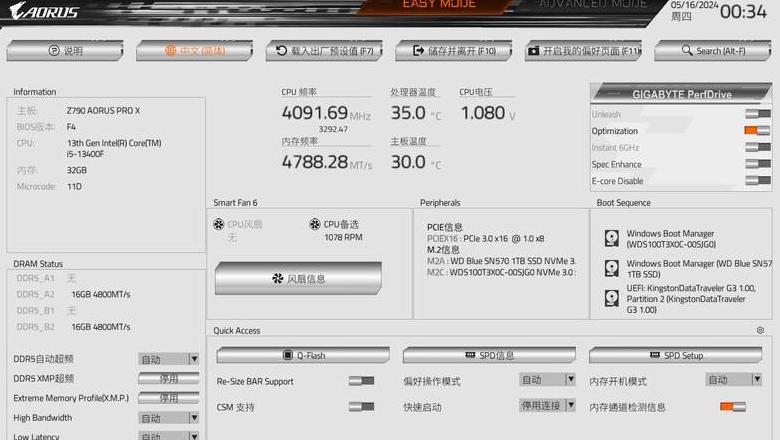
Task: Select KingstonDataTraveler UEFI boot disk icon
Action: click(x=611, y=298)
